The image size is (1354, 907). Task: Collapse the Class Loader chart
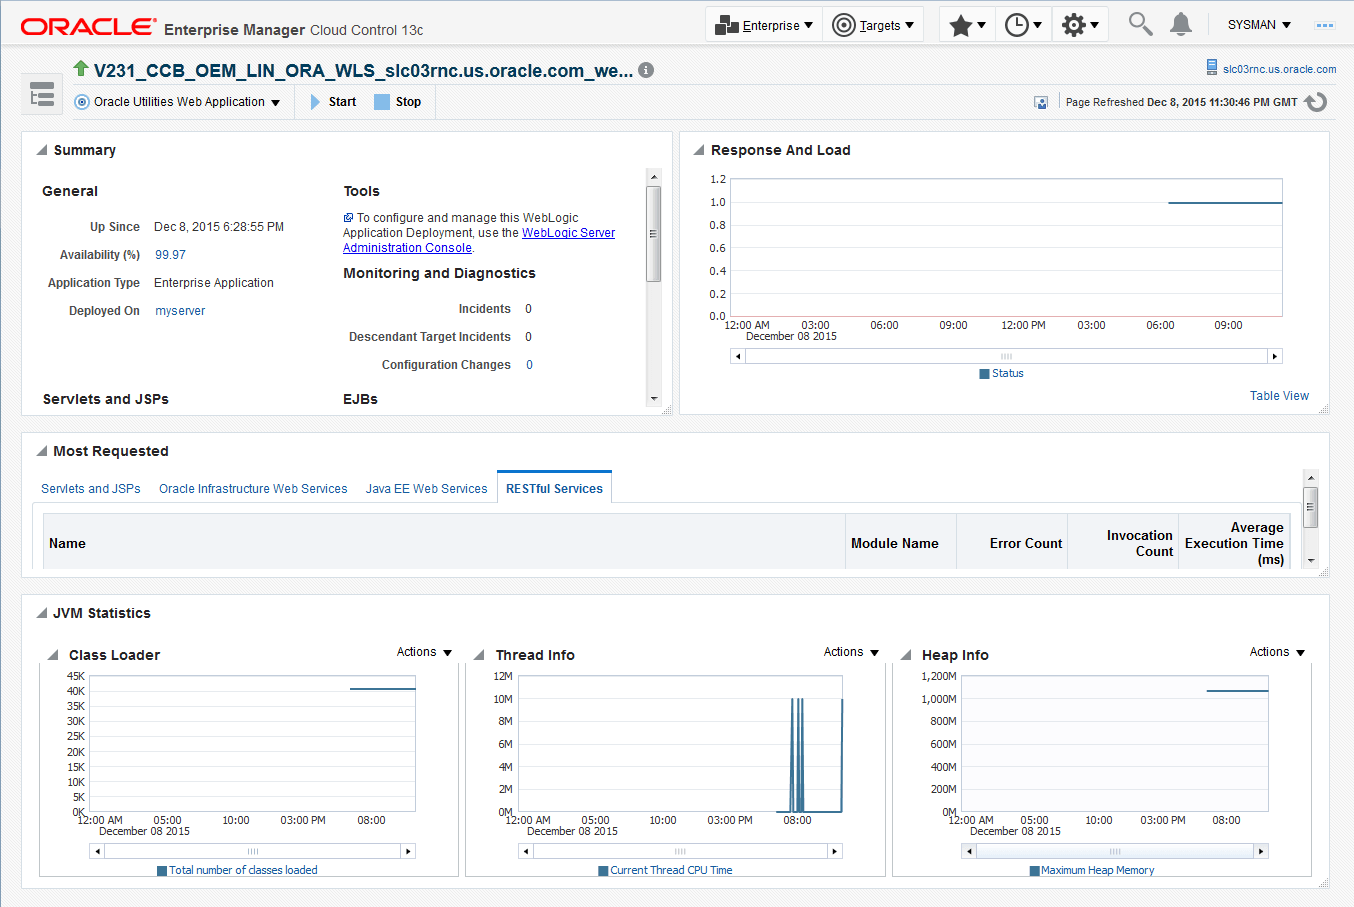[x=54, y=655]
